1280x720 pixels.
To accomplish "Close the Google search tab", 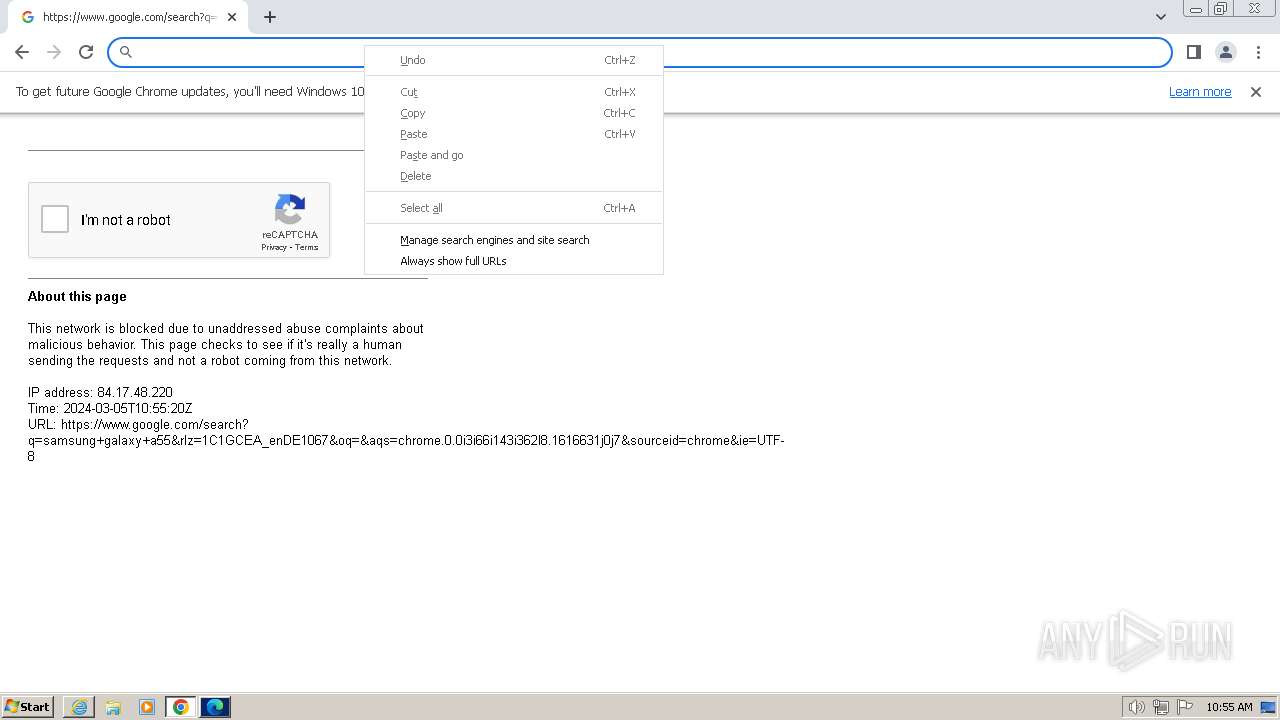I will 232,17.
